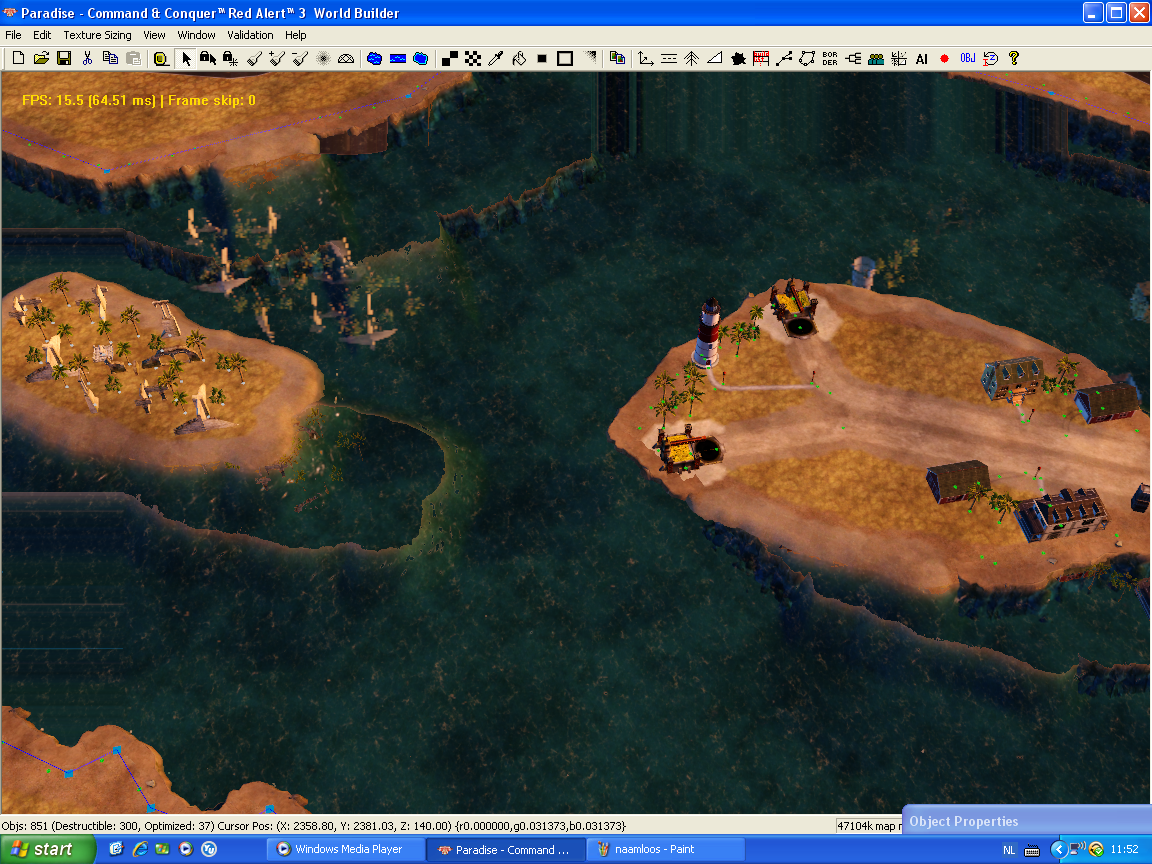Select the checkered large tile tool
The image size is (1152, 864).
(472, 58)
